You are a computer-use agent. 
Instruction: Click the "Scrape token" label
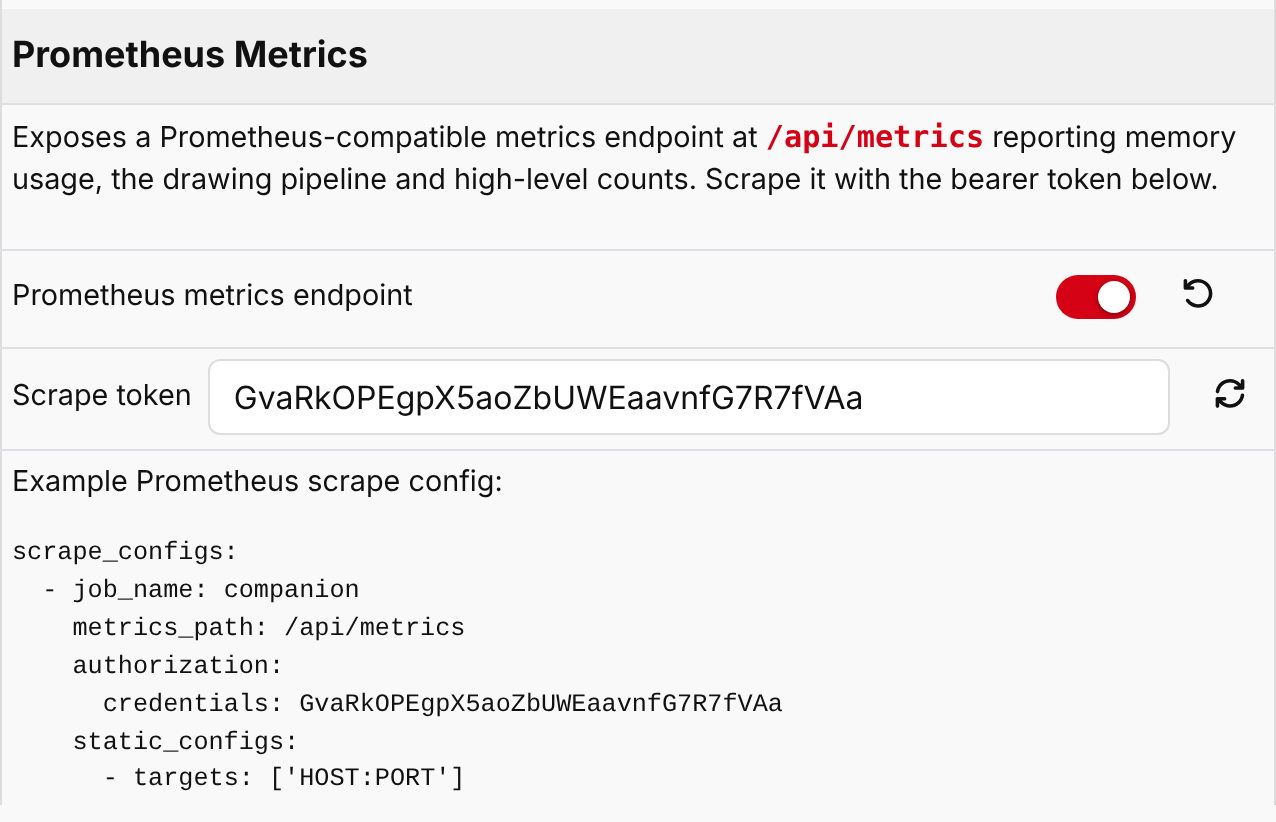coord(102,396)
